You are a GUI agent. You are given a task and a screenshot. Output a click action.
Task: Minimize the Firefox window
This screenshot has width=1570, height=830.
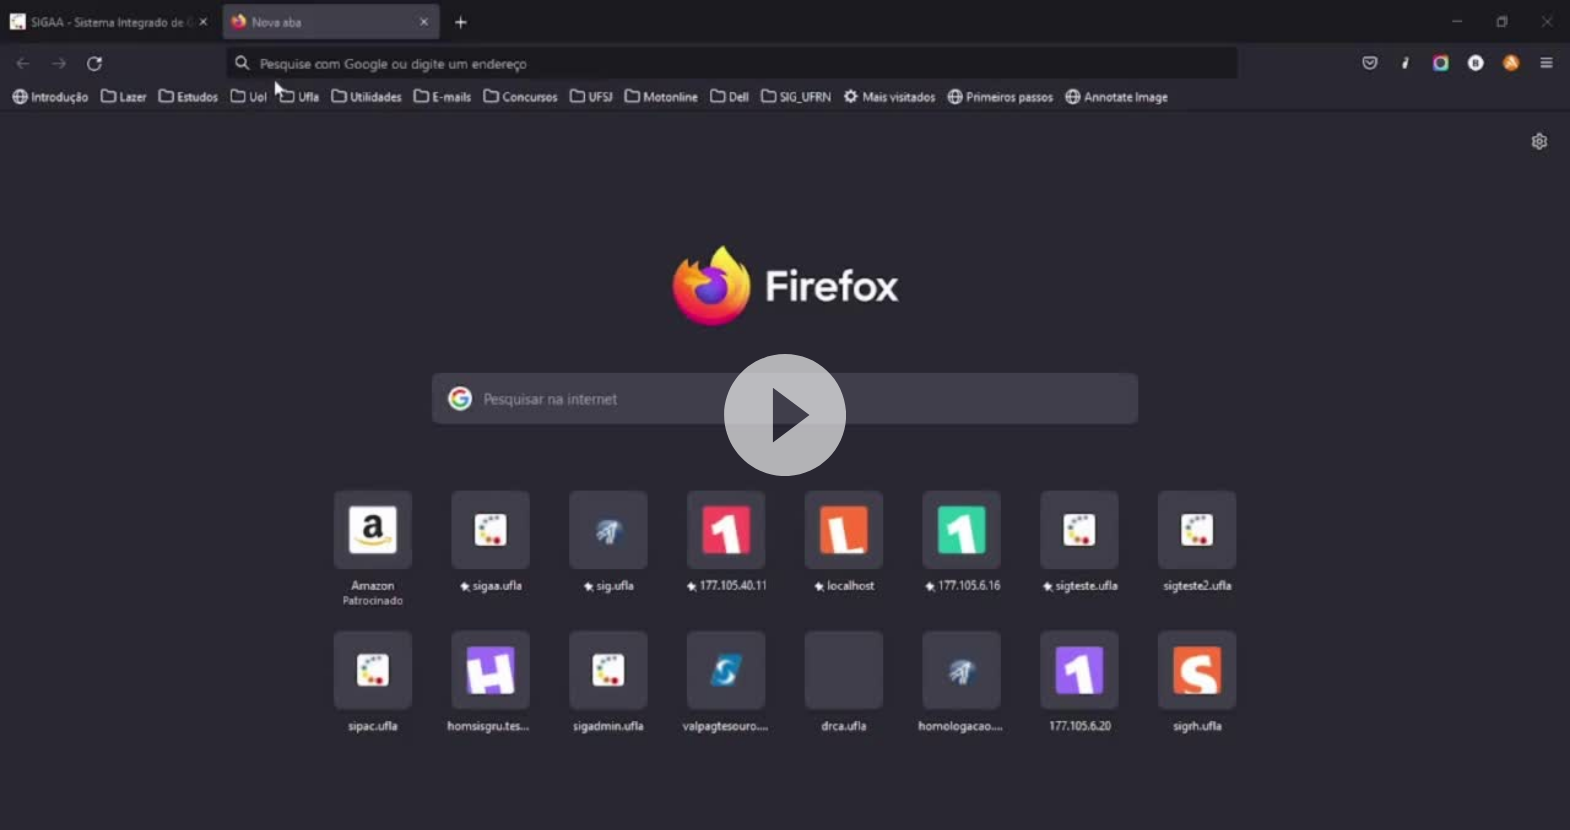click(1456, 21)
